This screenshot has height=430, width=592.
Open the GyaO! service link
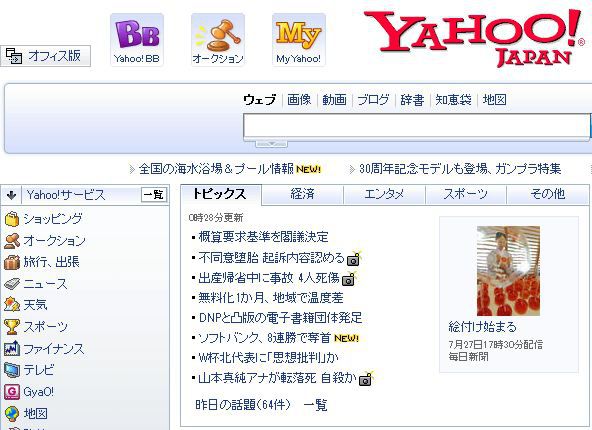point(39,392)
